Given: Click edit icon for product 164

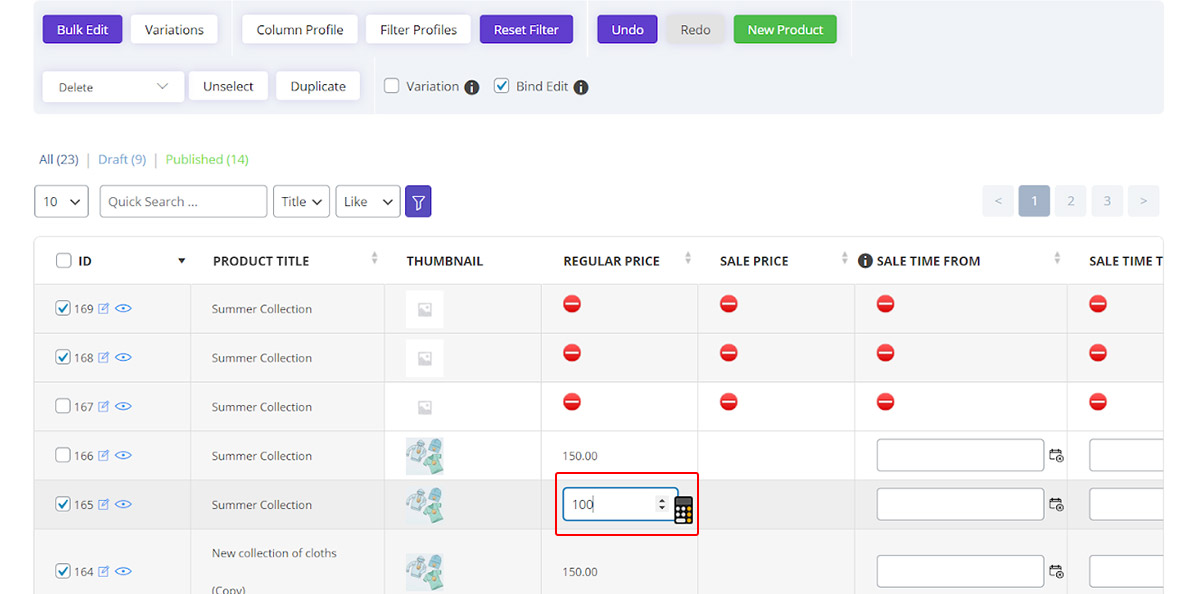Looking at the screenshot, I should [x=103, y=572].
